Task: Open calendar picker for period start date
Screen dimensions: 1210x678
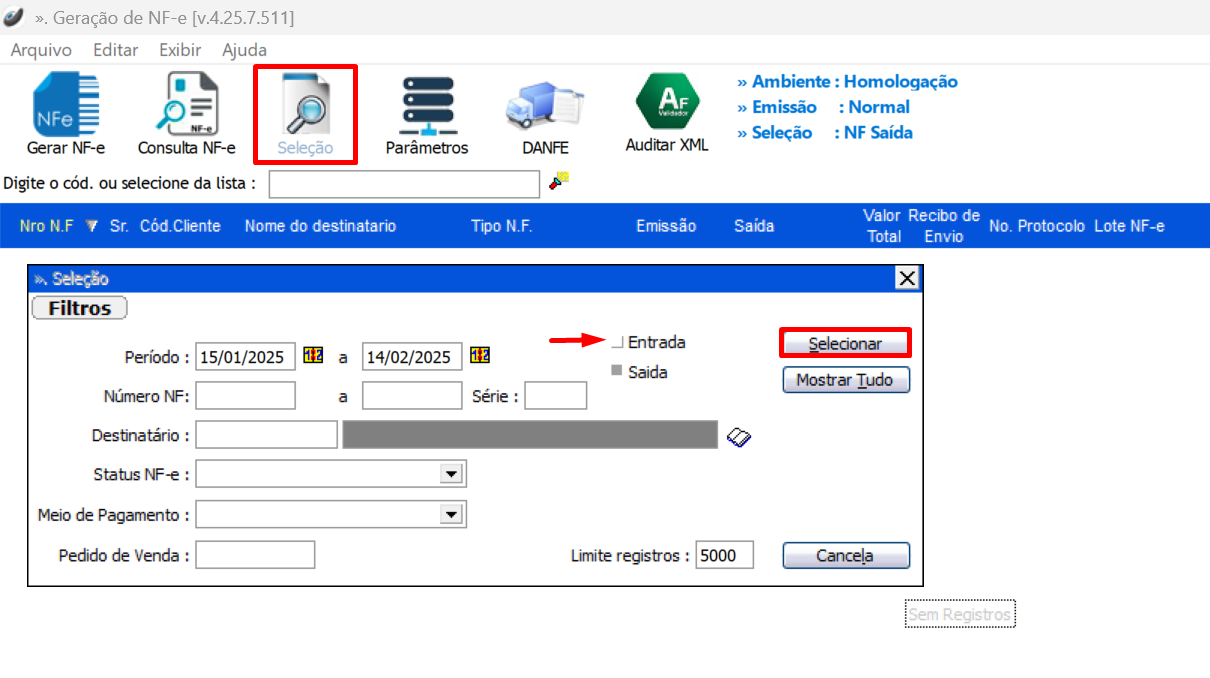Action: [x=313, y=356]
